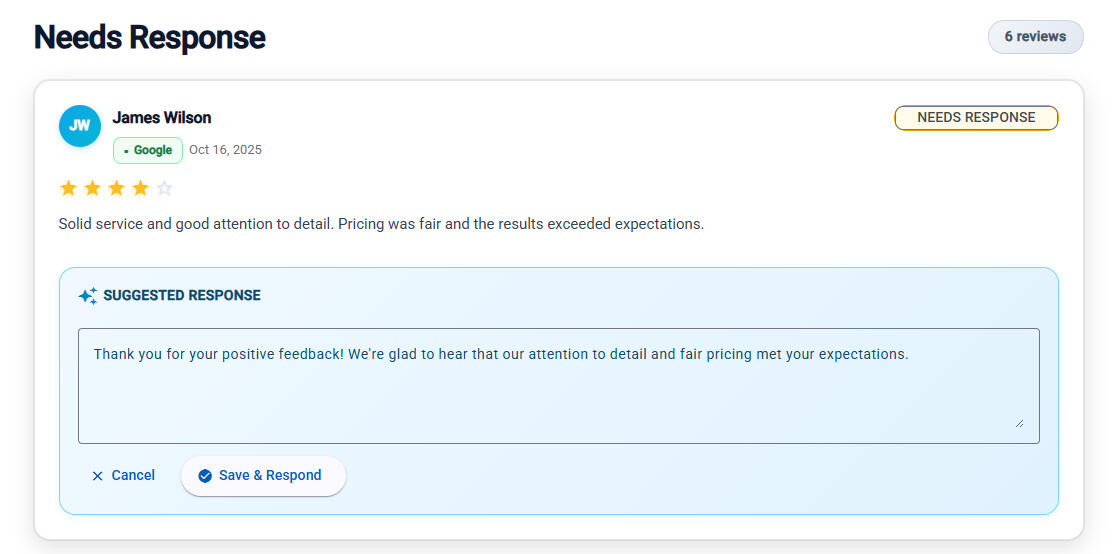Click the JW avatar circle
The height and width of the screenshot is (554, 1114).
point(80,126)
